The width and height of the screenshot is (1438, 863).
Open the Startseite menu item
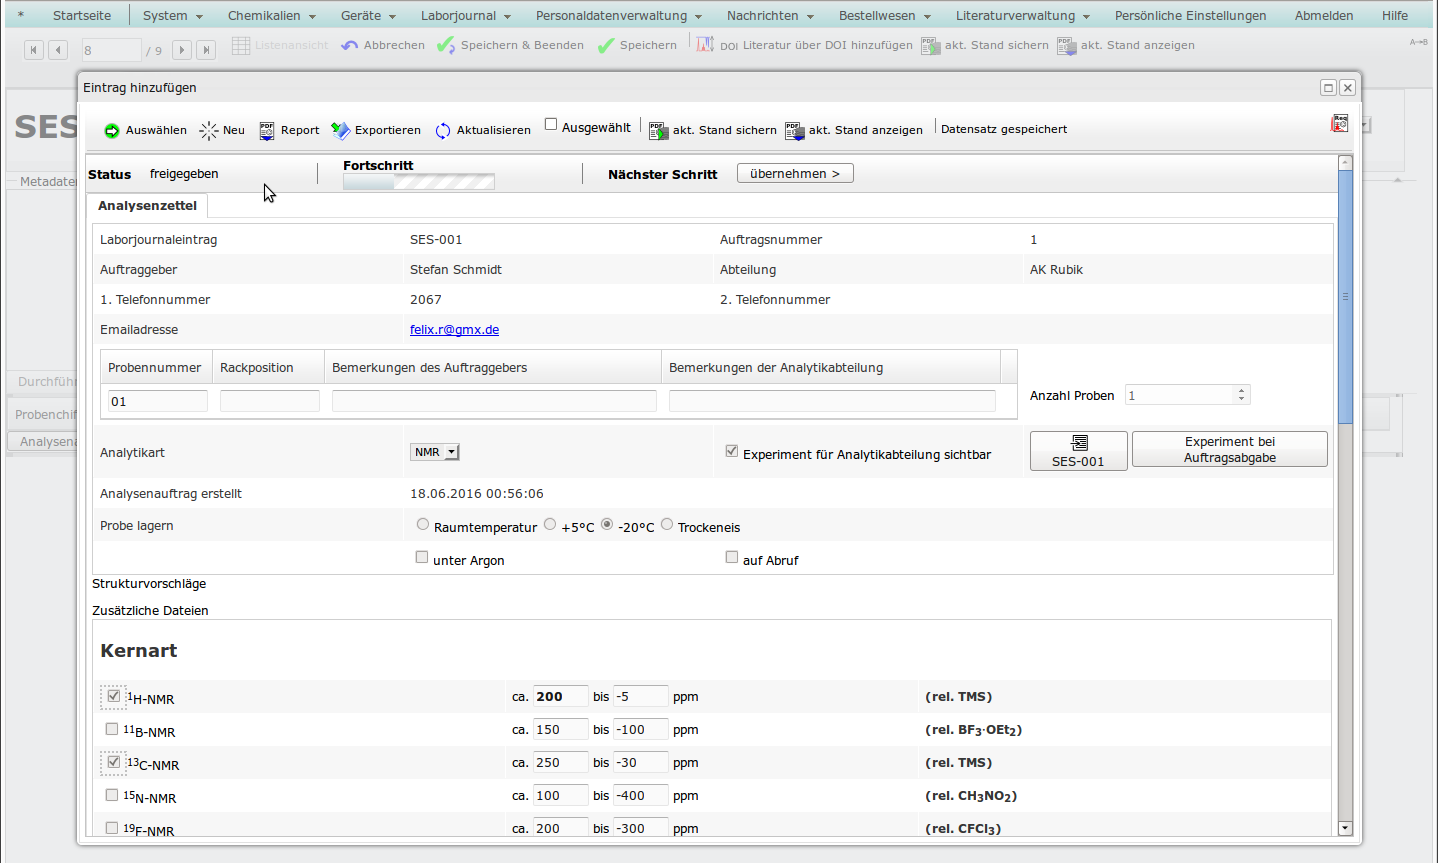point(82,15)
